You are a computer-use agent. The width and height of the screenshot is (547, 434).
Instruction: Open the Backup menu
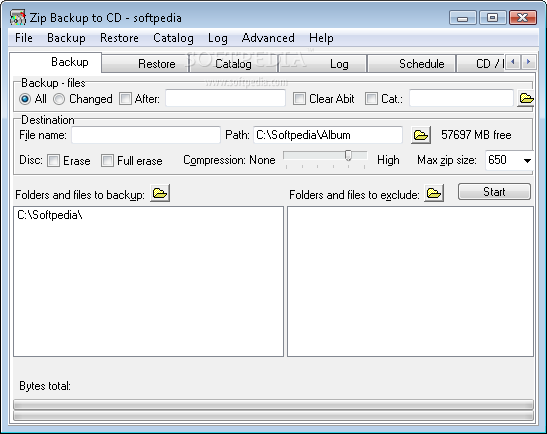(x=66, y=38)
